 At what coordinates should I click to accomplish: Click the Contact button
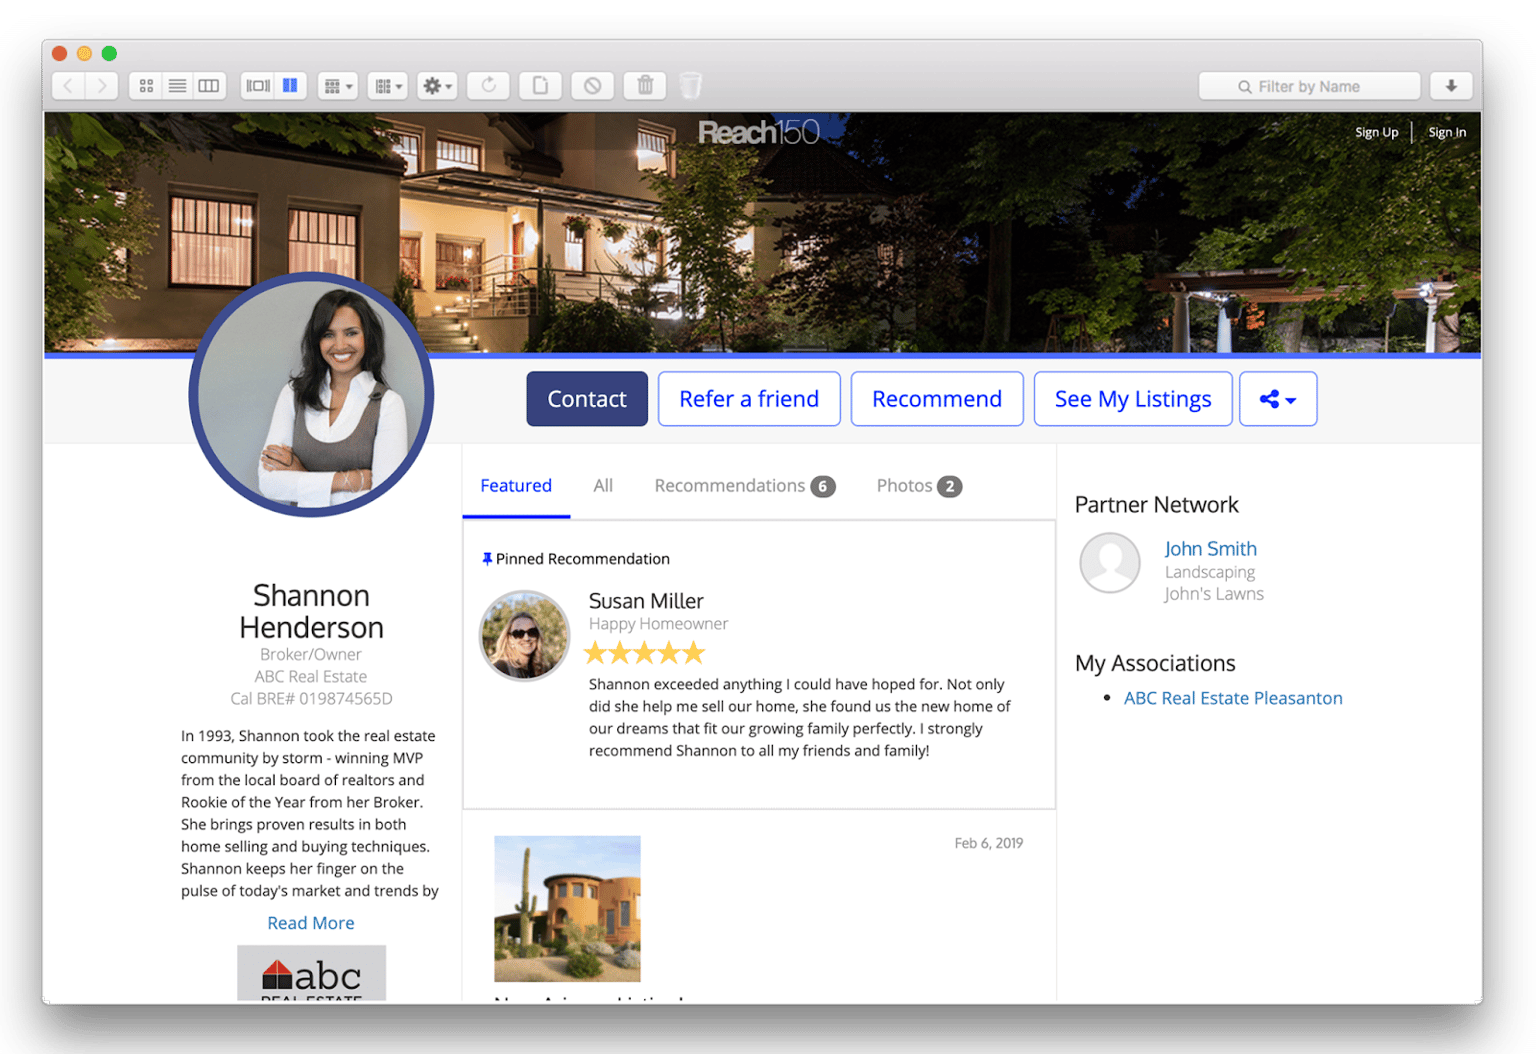[x=586, y=398]
